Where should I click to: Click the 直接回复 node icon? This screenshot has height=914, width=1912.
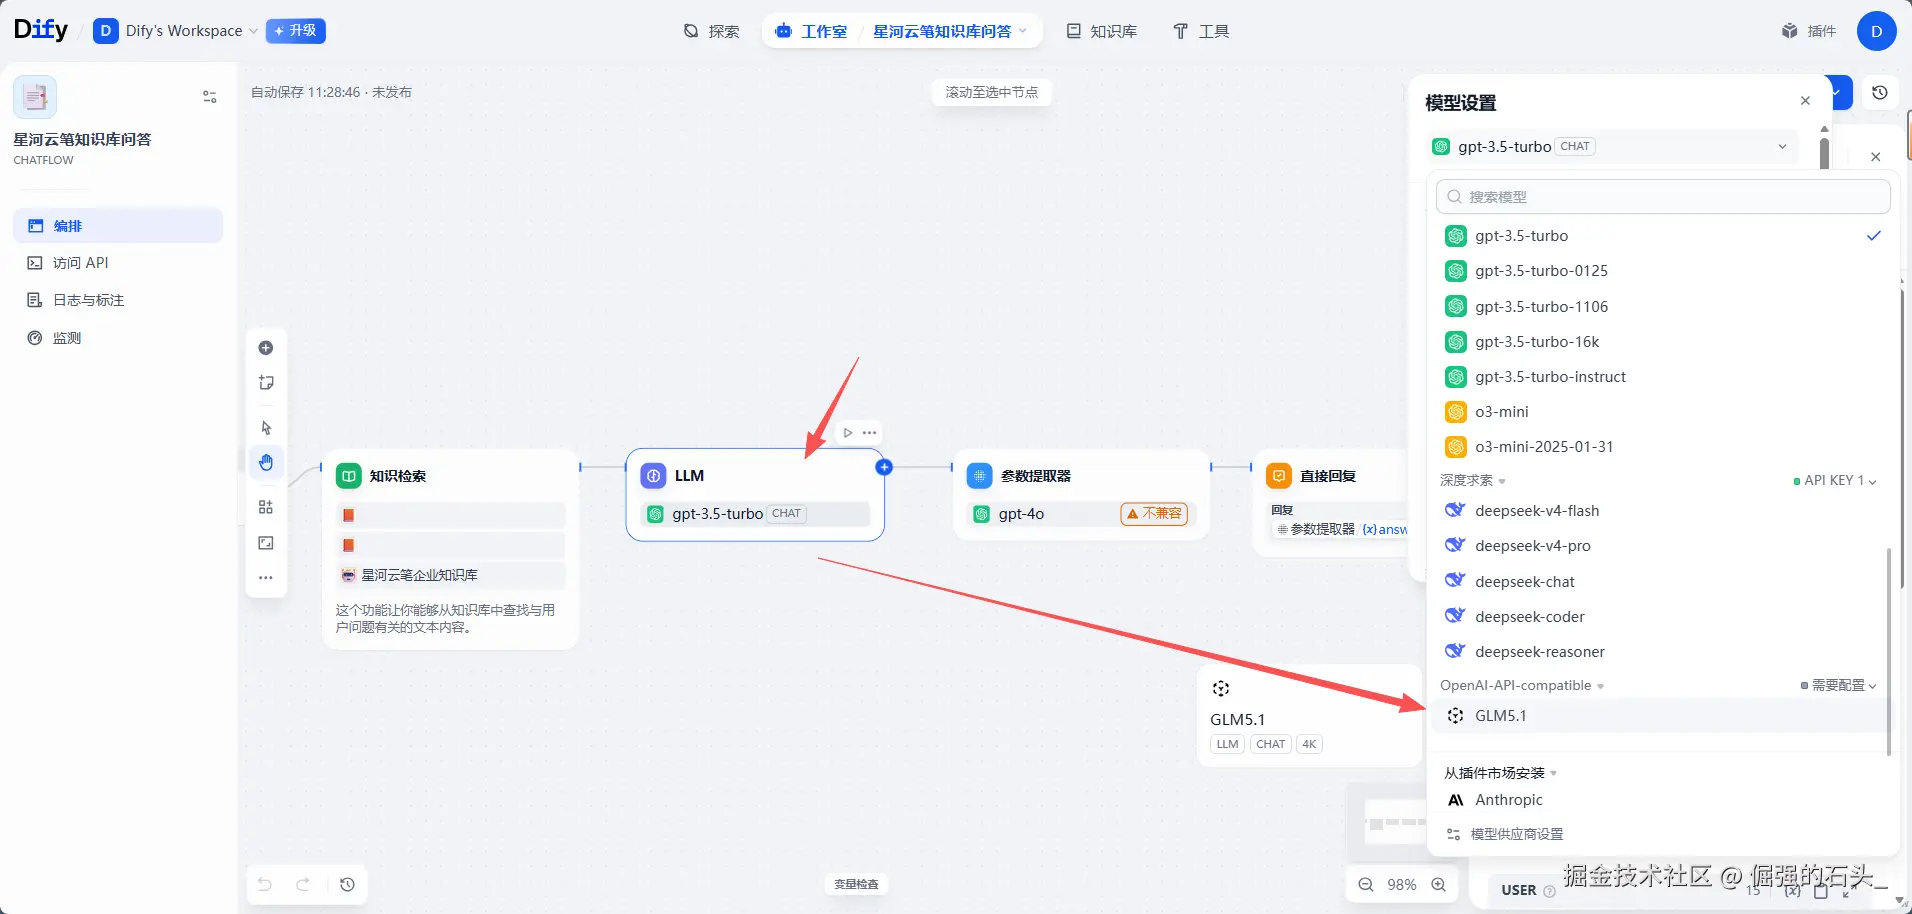point(1279,476)
